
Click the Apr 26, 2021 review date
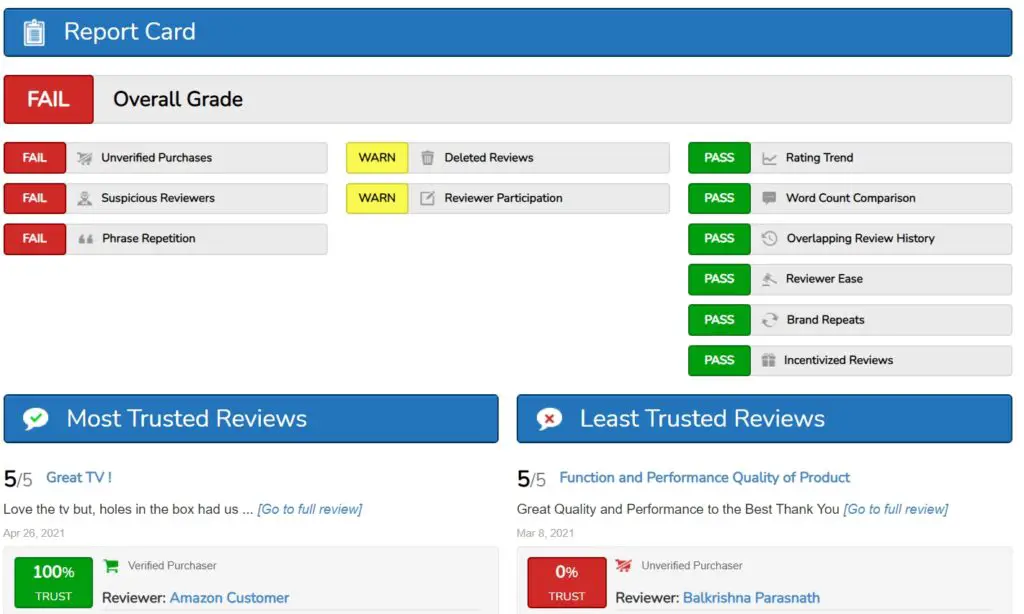34,533
